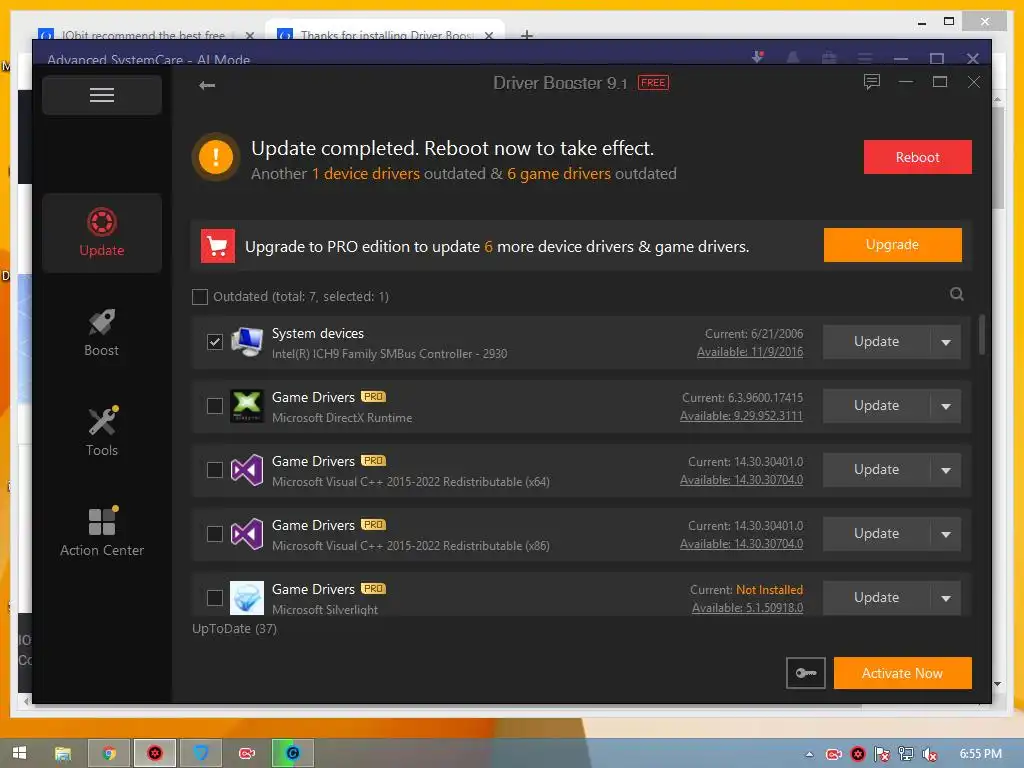The width and height of the screenshot is (1024, 768).
Task: Click the red Reboot button
Action: coord(917,157)
